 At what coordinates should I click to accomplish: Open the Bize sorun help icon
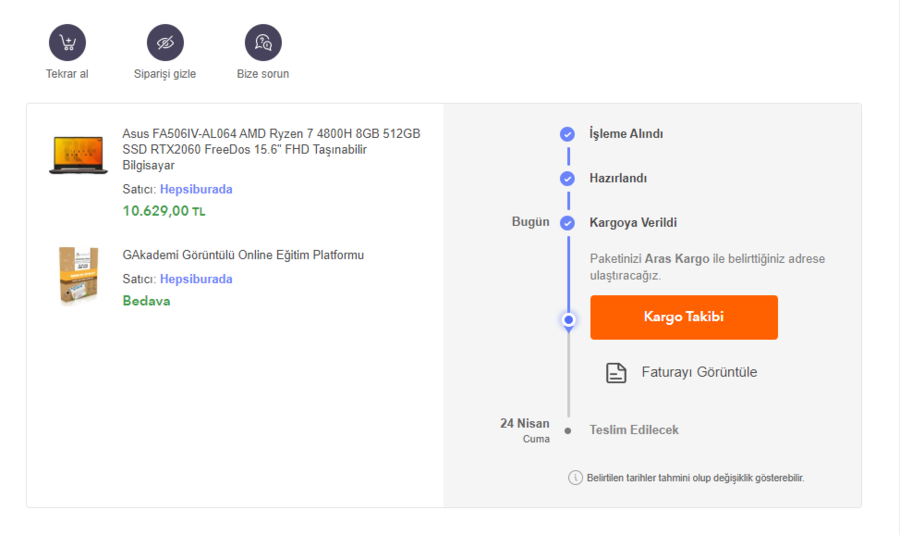[x=263, y=42]
